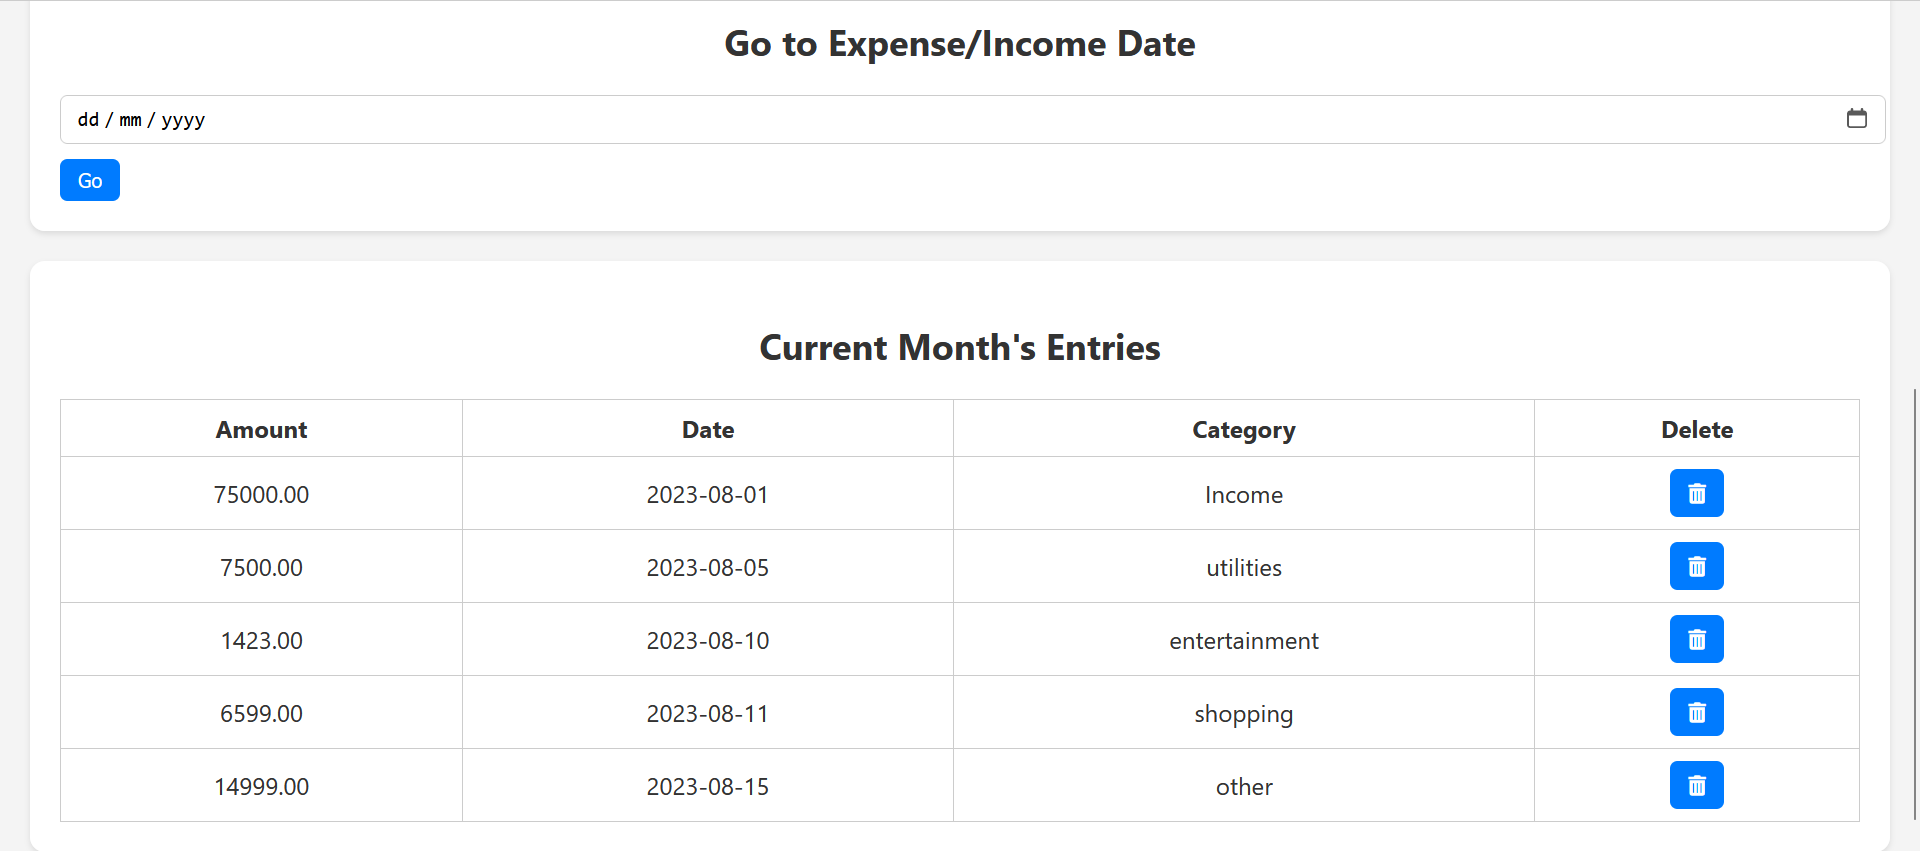
Task: Click the Category column header
Action: point(1243,430)
